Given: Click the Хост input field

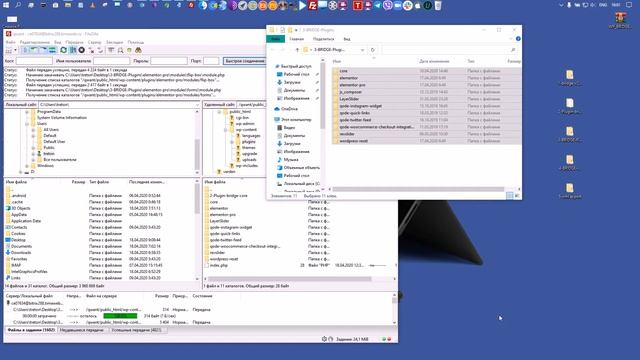Looking at the screenshot, I should click(34, 61).
